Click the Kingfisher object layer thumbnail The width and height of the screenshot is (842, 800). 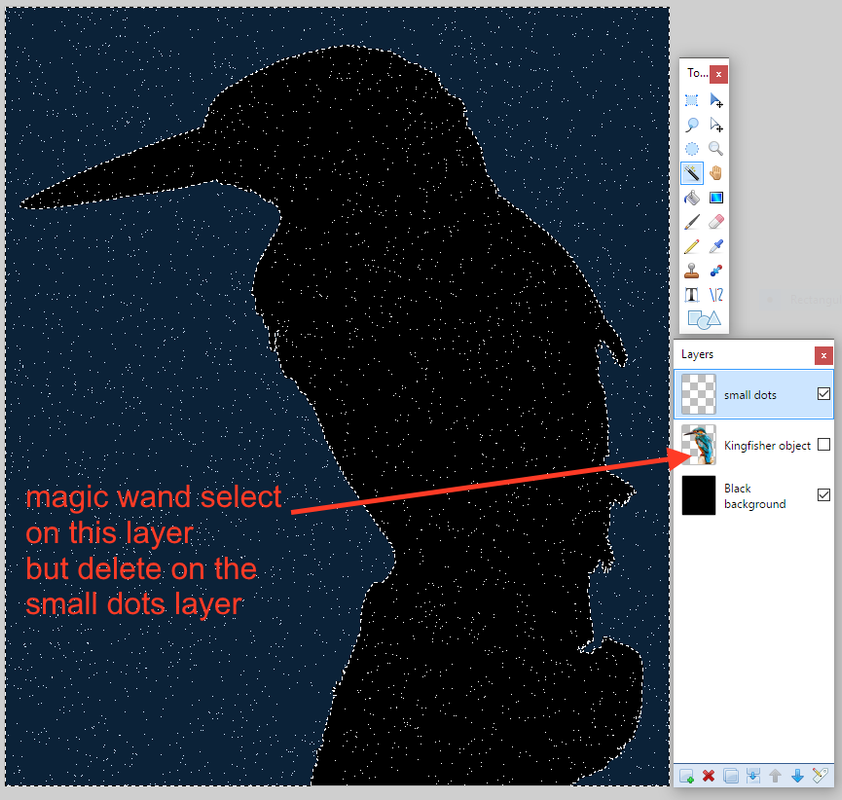[x=699, y=445]
